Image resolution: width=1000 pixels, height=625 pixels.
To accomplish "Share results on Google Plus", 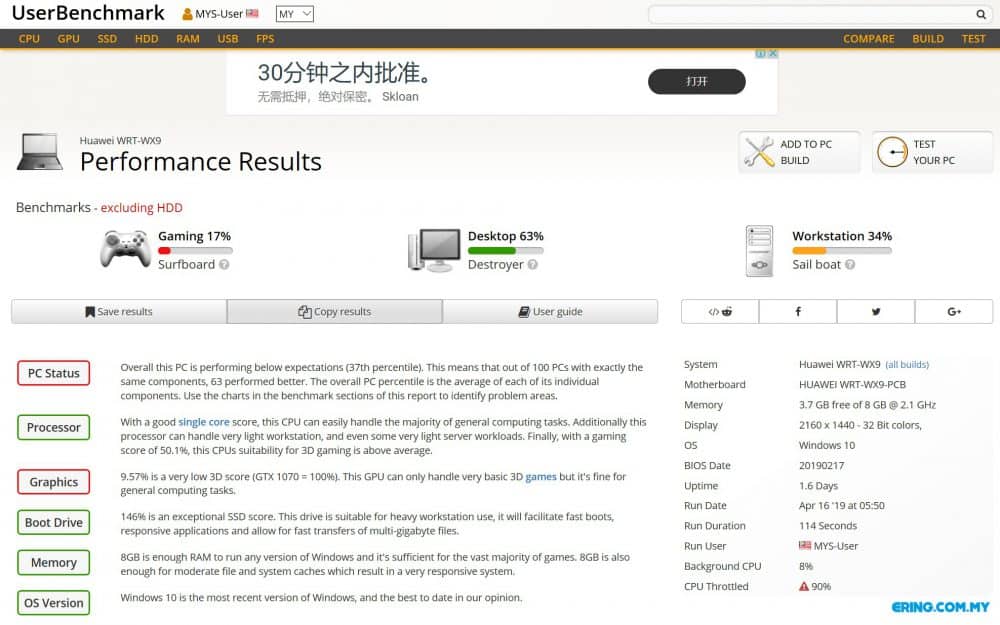I will pyautogui.click(x=954, y=312).
